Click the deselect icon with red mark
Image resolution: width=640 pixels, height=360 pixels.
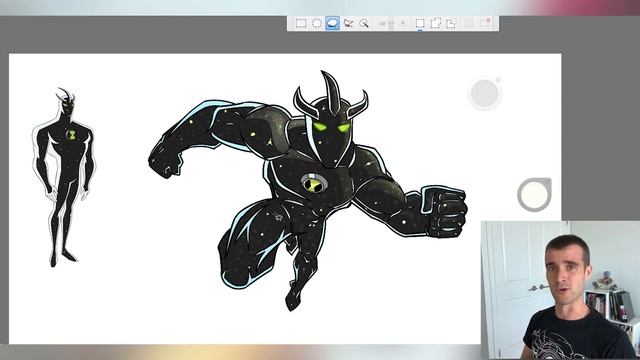click(x=485, y=23)
